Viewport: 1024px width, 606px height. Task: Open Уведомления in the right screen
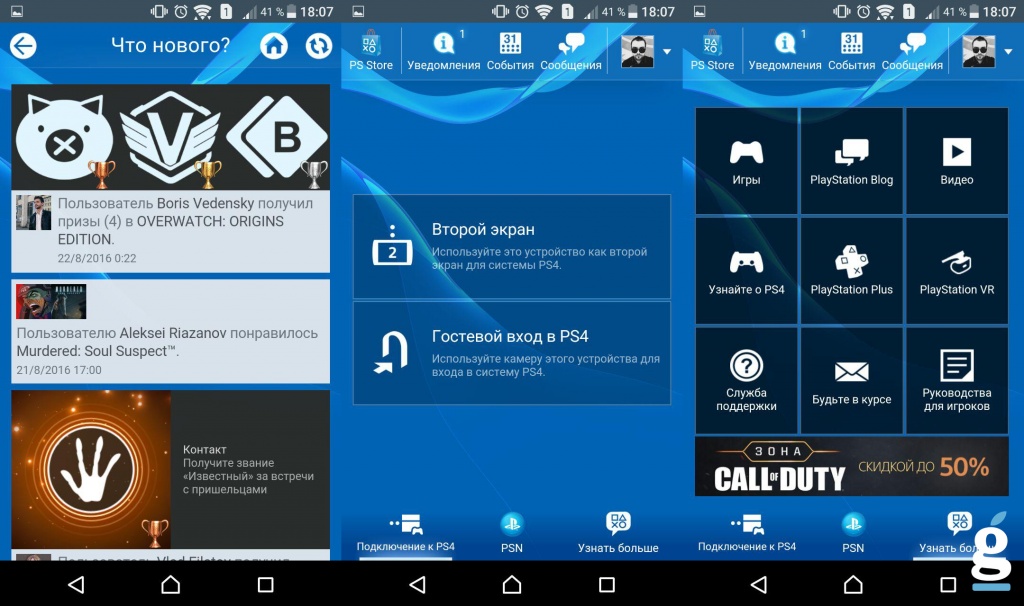coord(785,51)
